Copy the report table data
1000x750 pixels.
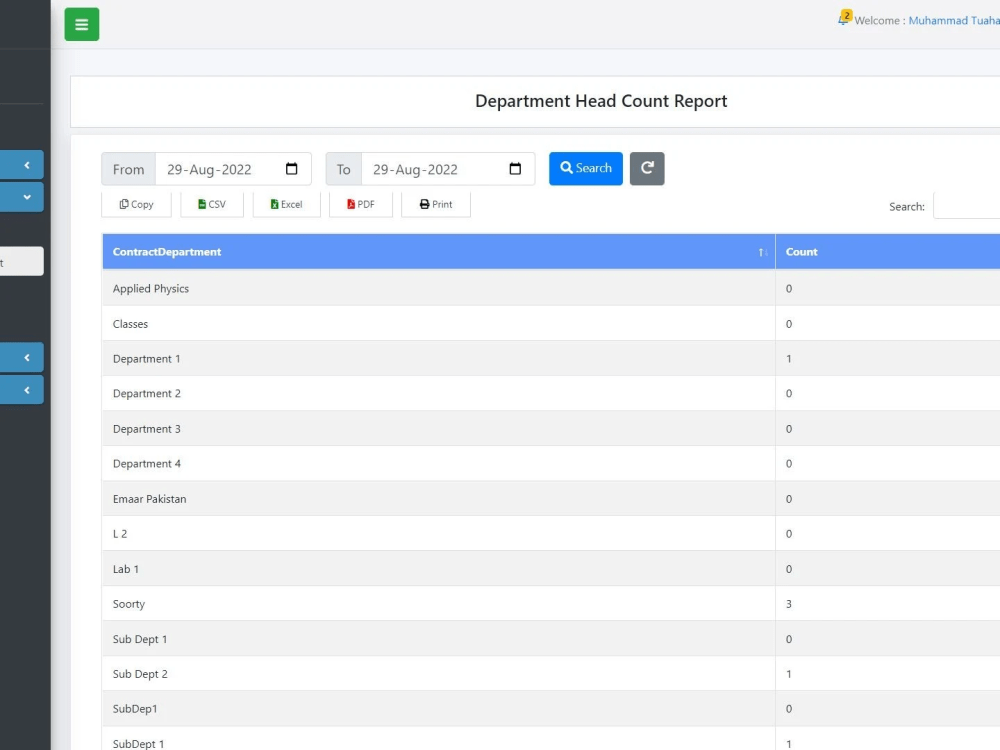point(136,204)
